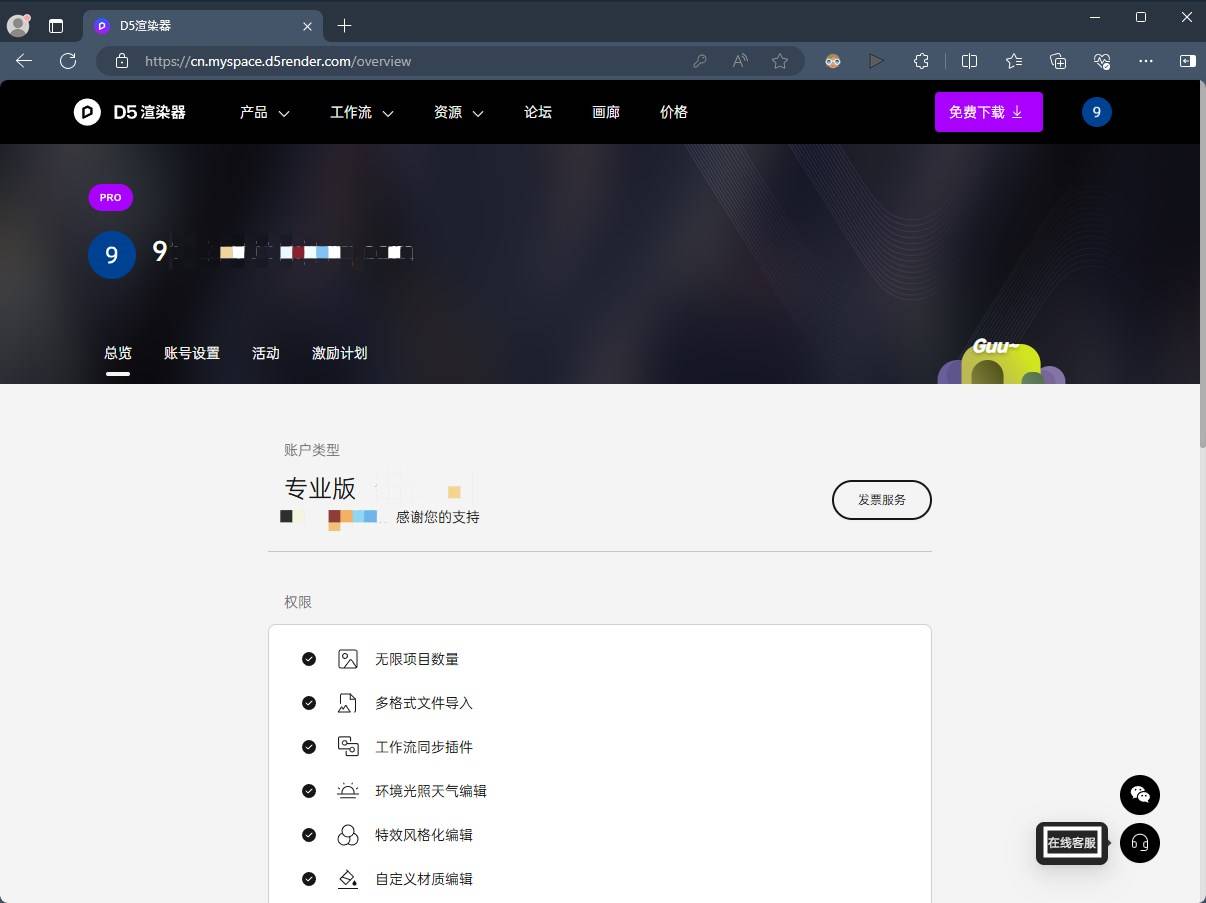Open the 价格 page

[x=674, y=112]
